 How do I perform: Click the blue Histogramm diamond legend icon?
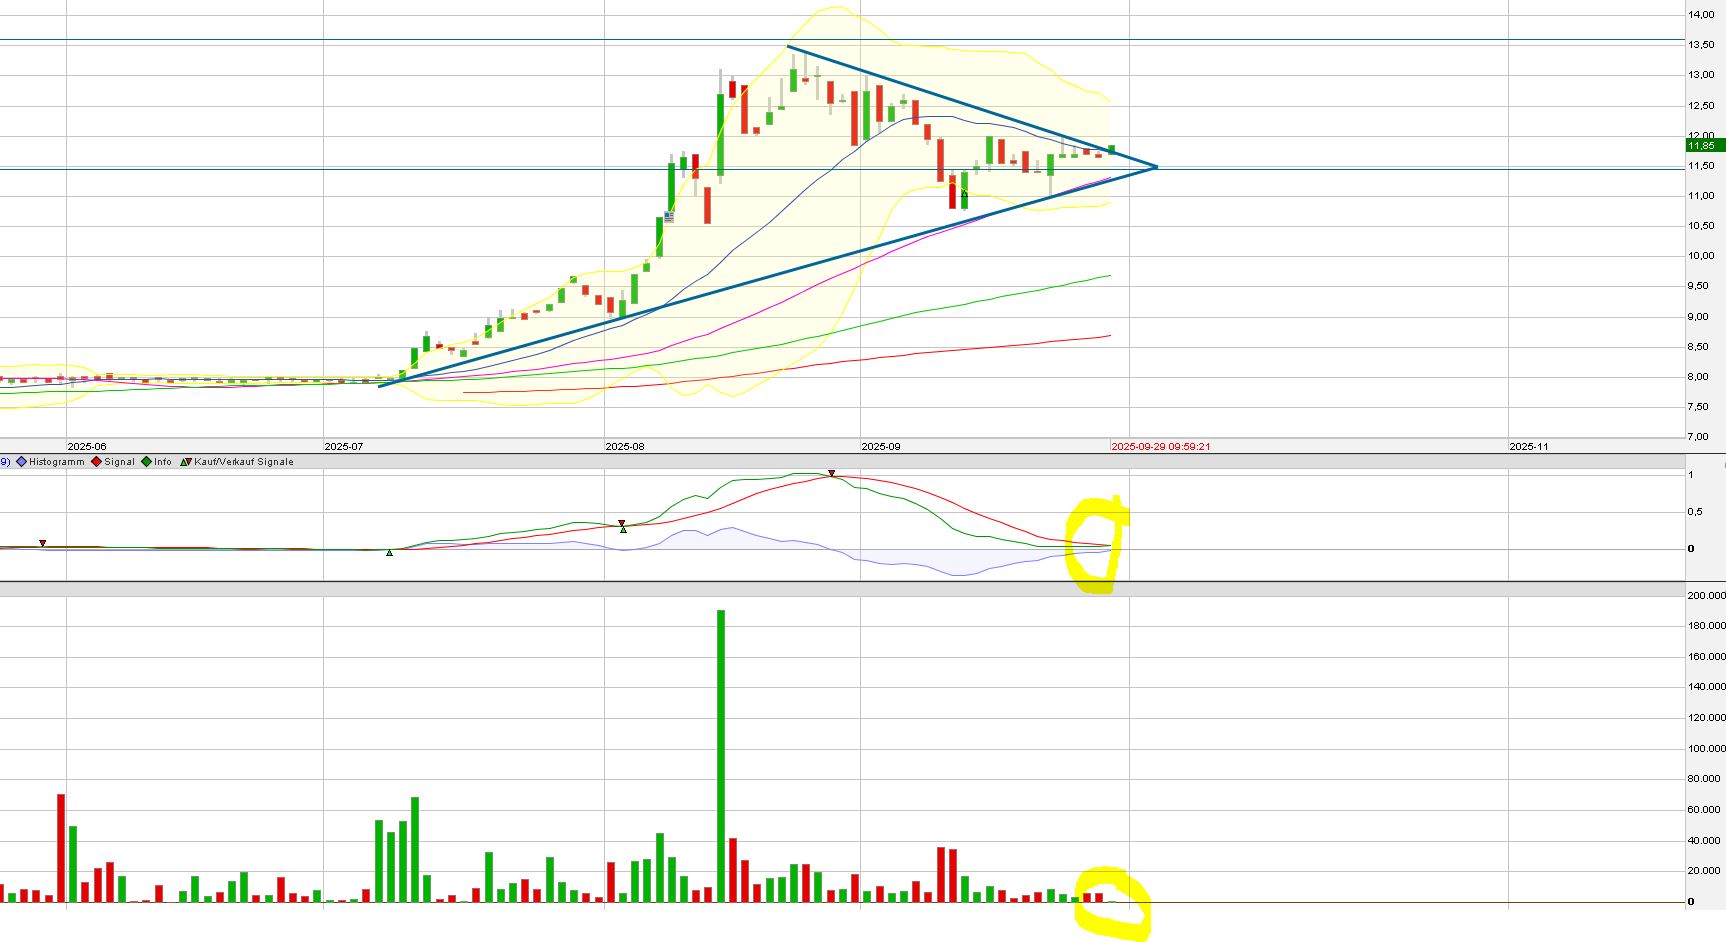pyautogui.click(x=21, y=462)
